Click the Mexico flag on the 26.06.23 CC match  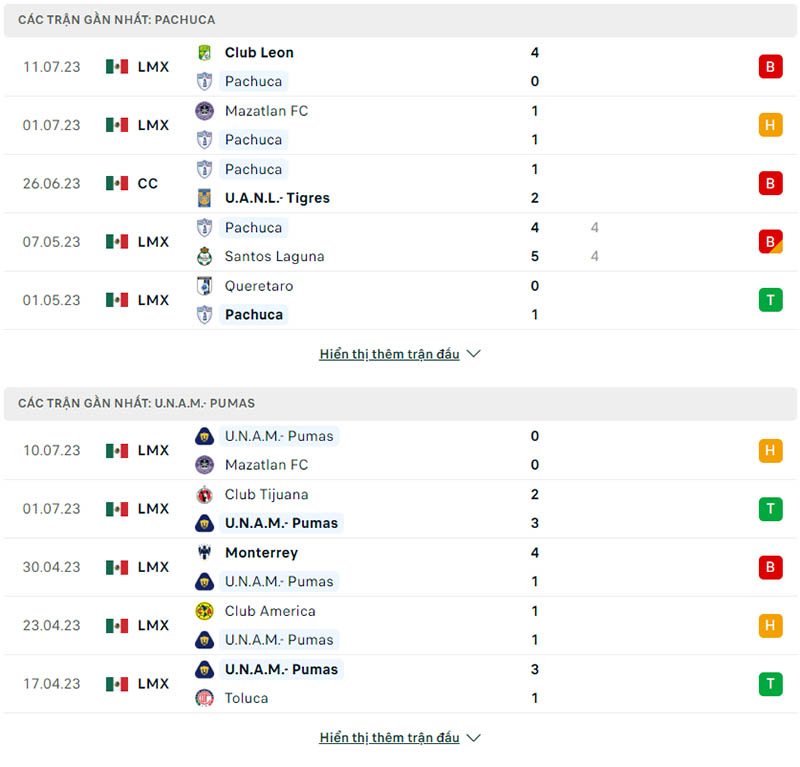117,184
